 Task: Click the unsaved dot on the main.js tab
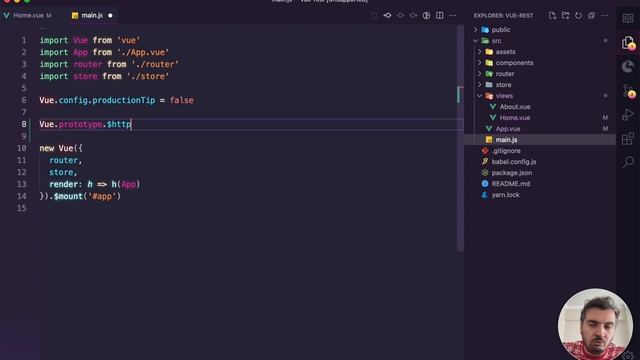click(110, 16)
